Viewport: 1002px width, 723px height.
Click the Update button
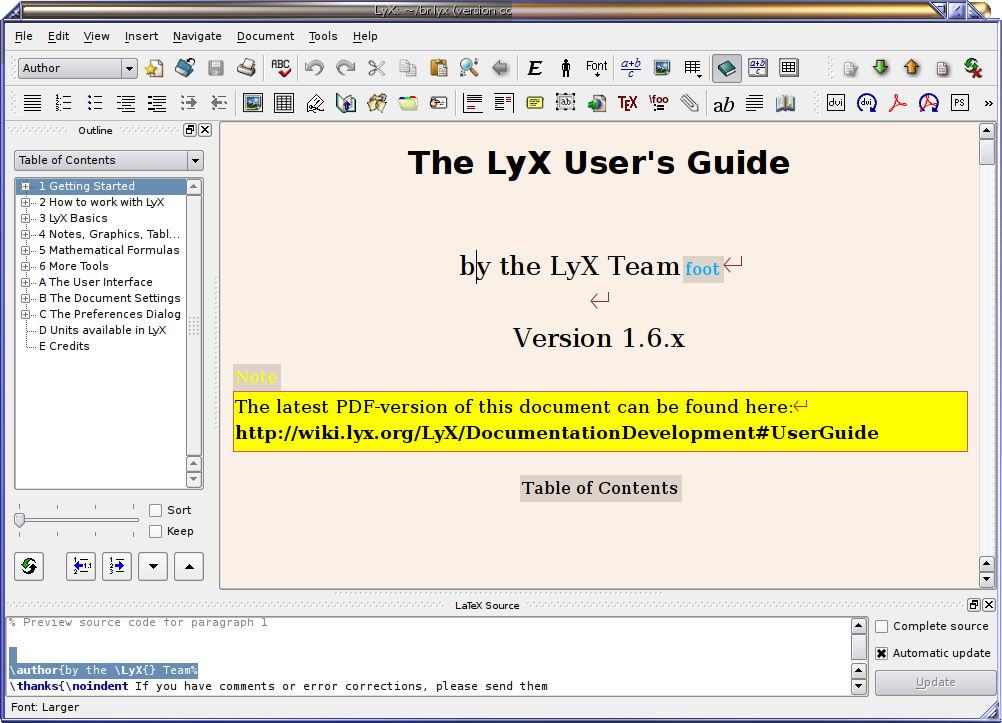pyautogui.click(x=935, y=683)
